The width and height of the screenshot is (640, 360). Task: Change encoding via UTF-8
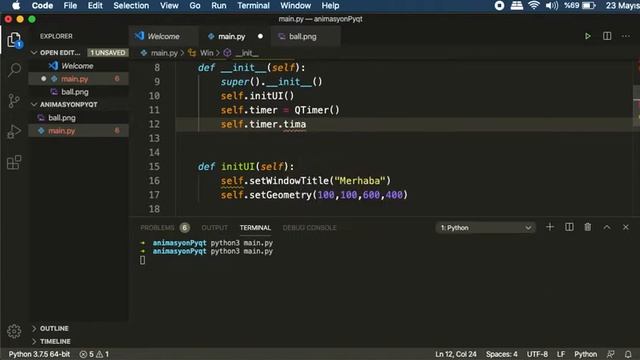coord(537,354)
